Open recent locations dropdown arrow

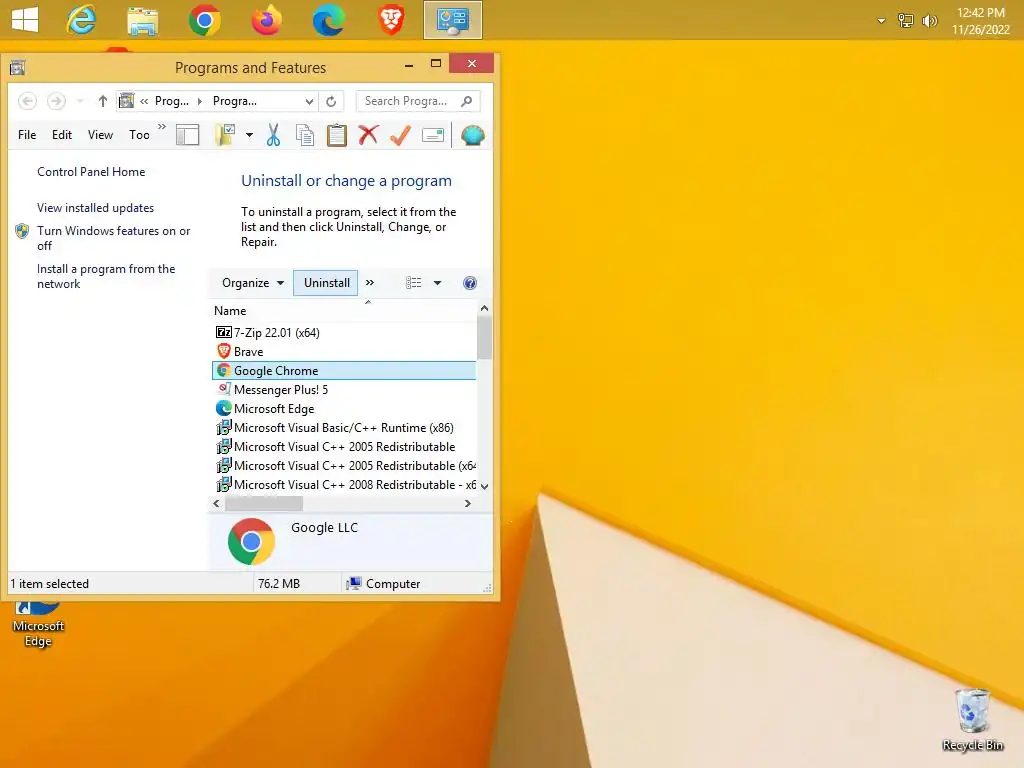coord(80,101)
